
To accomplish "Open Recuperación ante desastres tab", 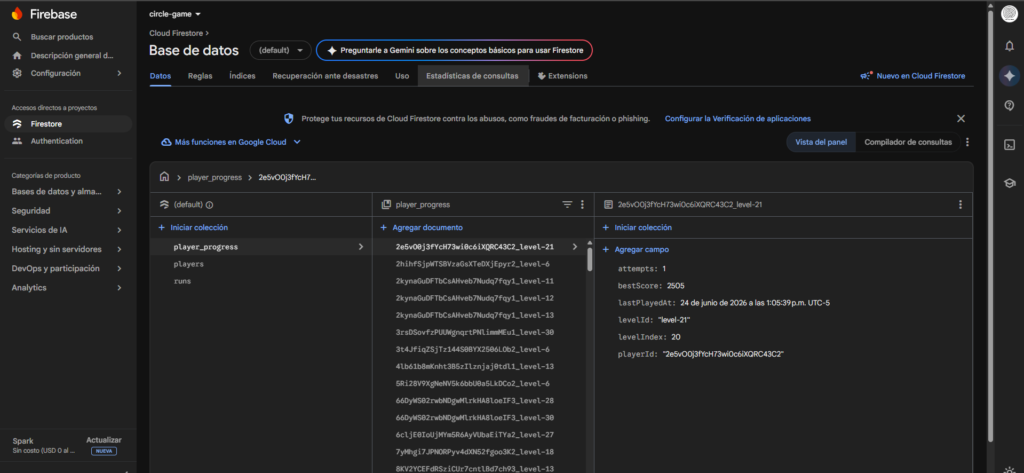I will coord(325,76).
